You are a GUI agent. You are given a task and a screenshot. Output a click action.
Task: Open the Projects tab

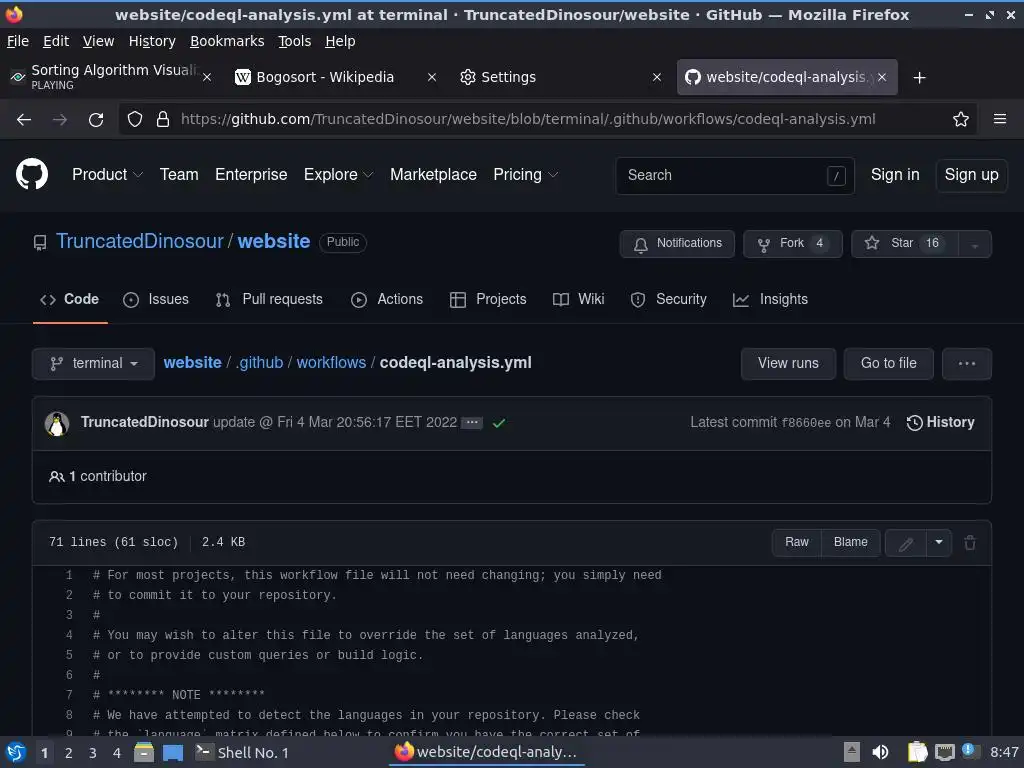pyautogui.click(x=488, y=299)
